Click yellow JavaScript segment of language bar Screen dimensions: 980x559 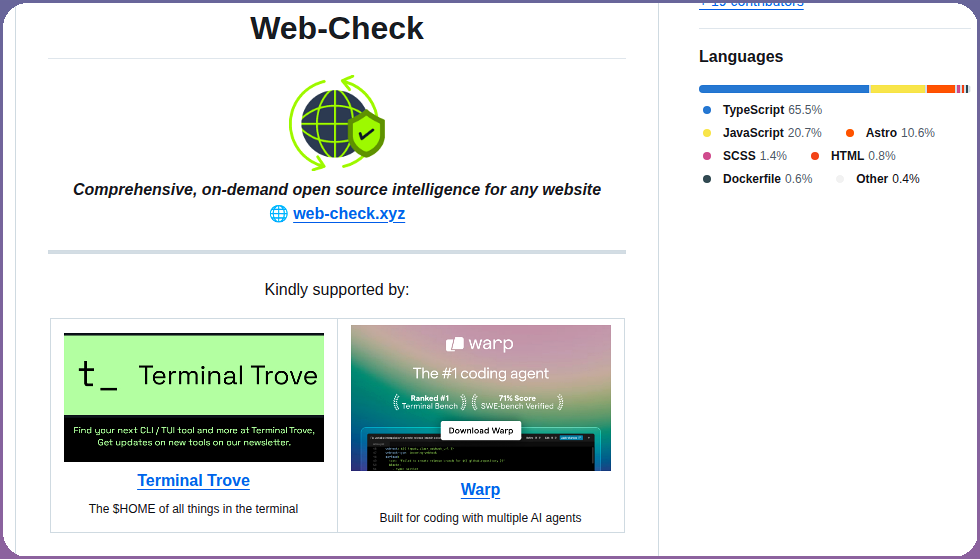[898, 89]
